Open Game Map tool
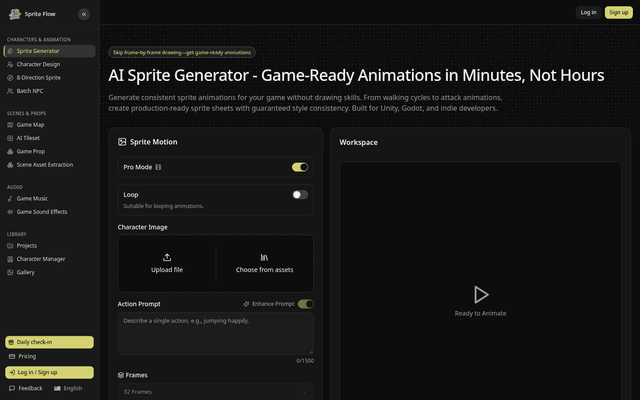 click(49, 125)
